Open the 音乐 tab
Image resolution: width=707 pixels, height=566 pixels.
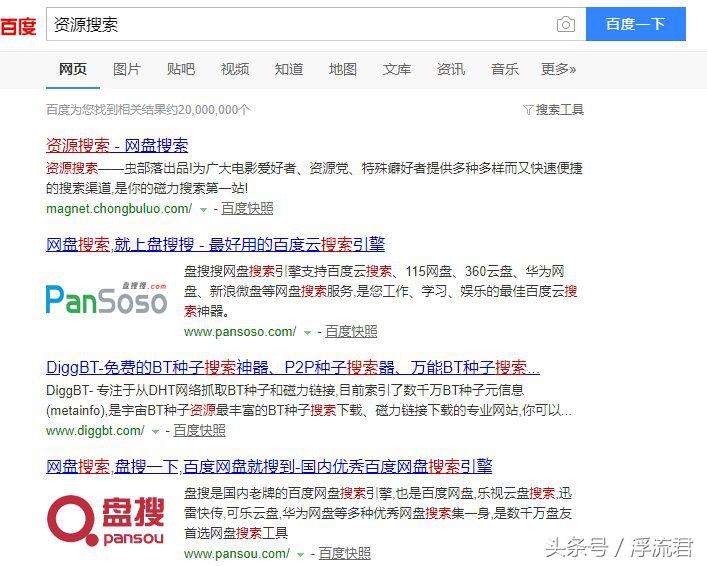pyautogui.click(x=505, y=69)
